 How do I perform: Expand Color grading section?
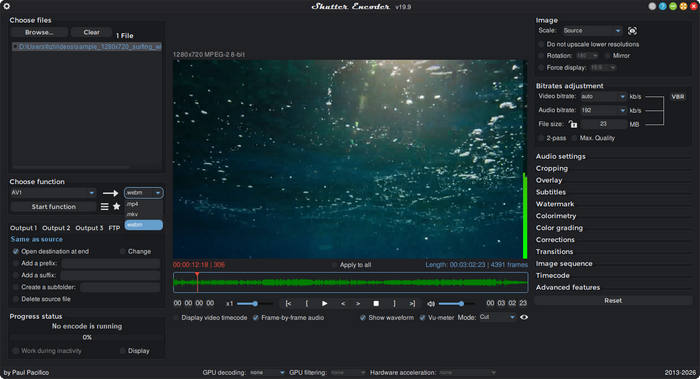[x=559, y=228]
